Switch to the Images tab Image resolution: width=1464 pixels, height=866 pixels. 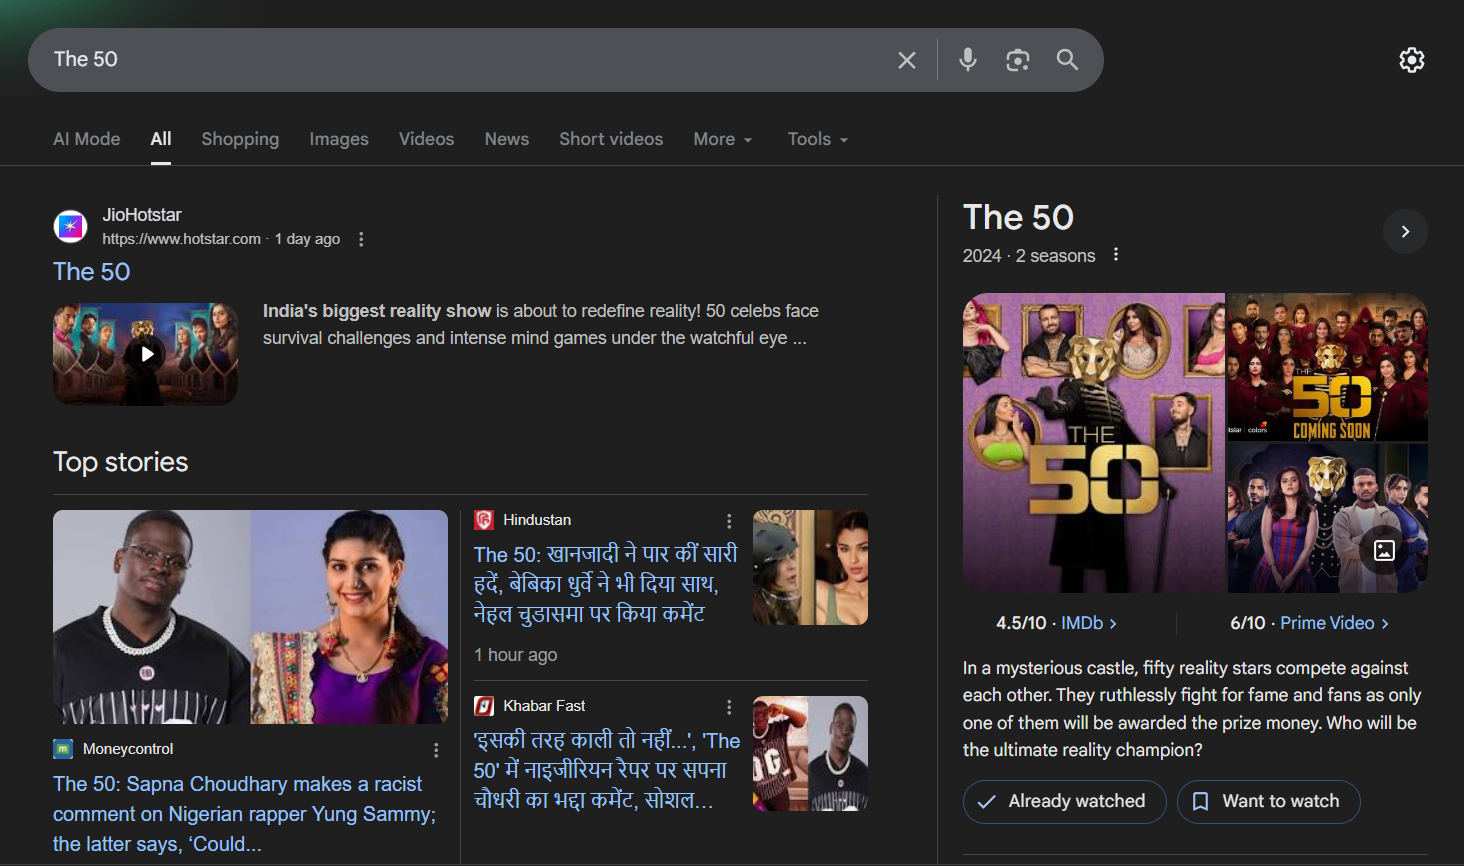pyautogui.click(x=339, y=139)
